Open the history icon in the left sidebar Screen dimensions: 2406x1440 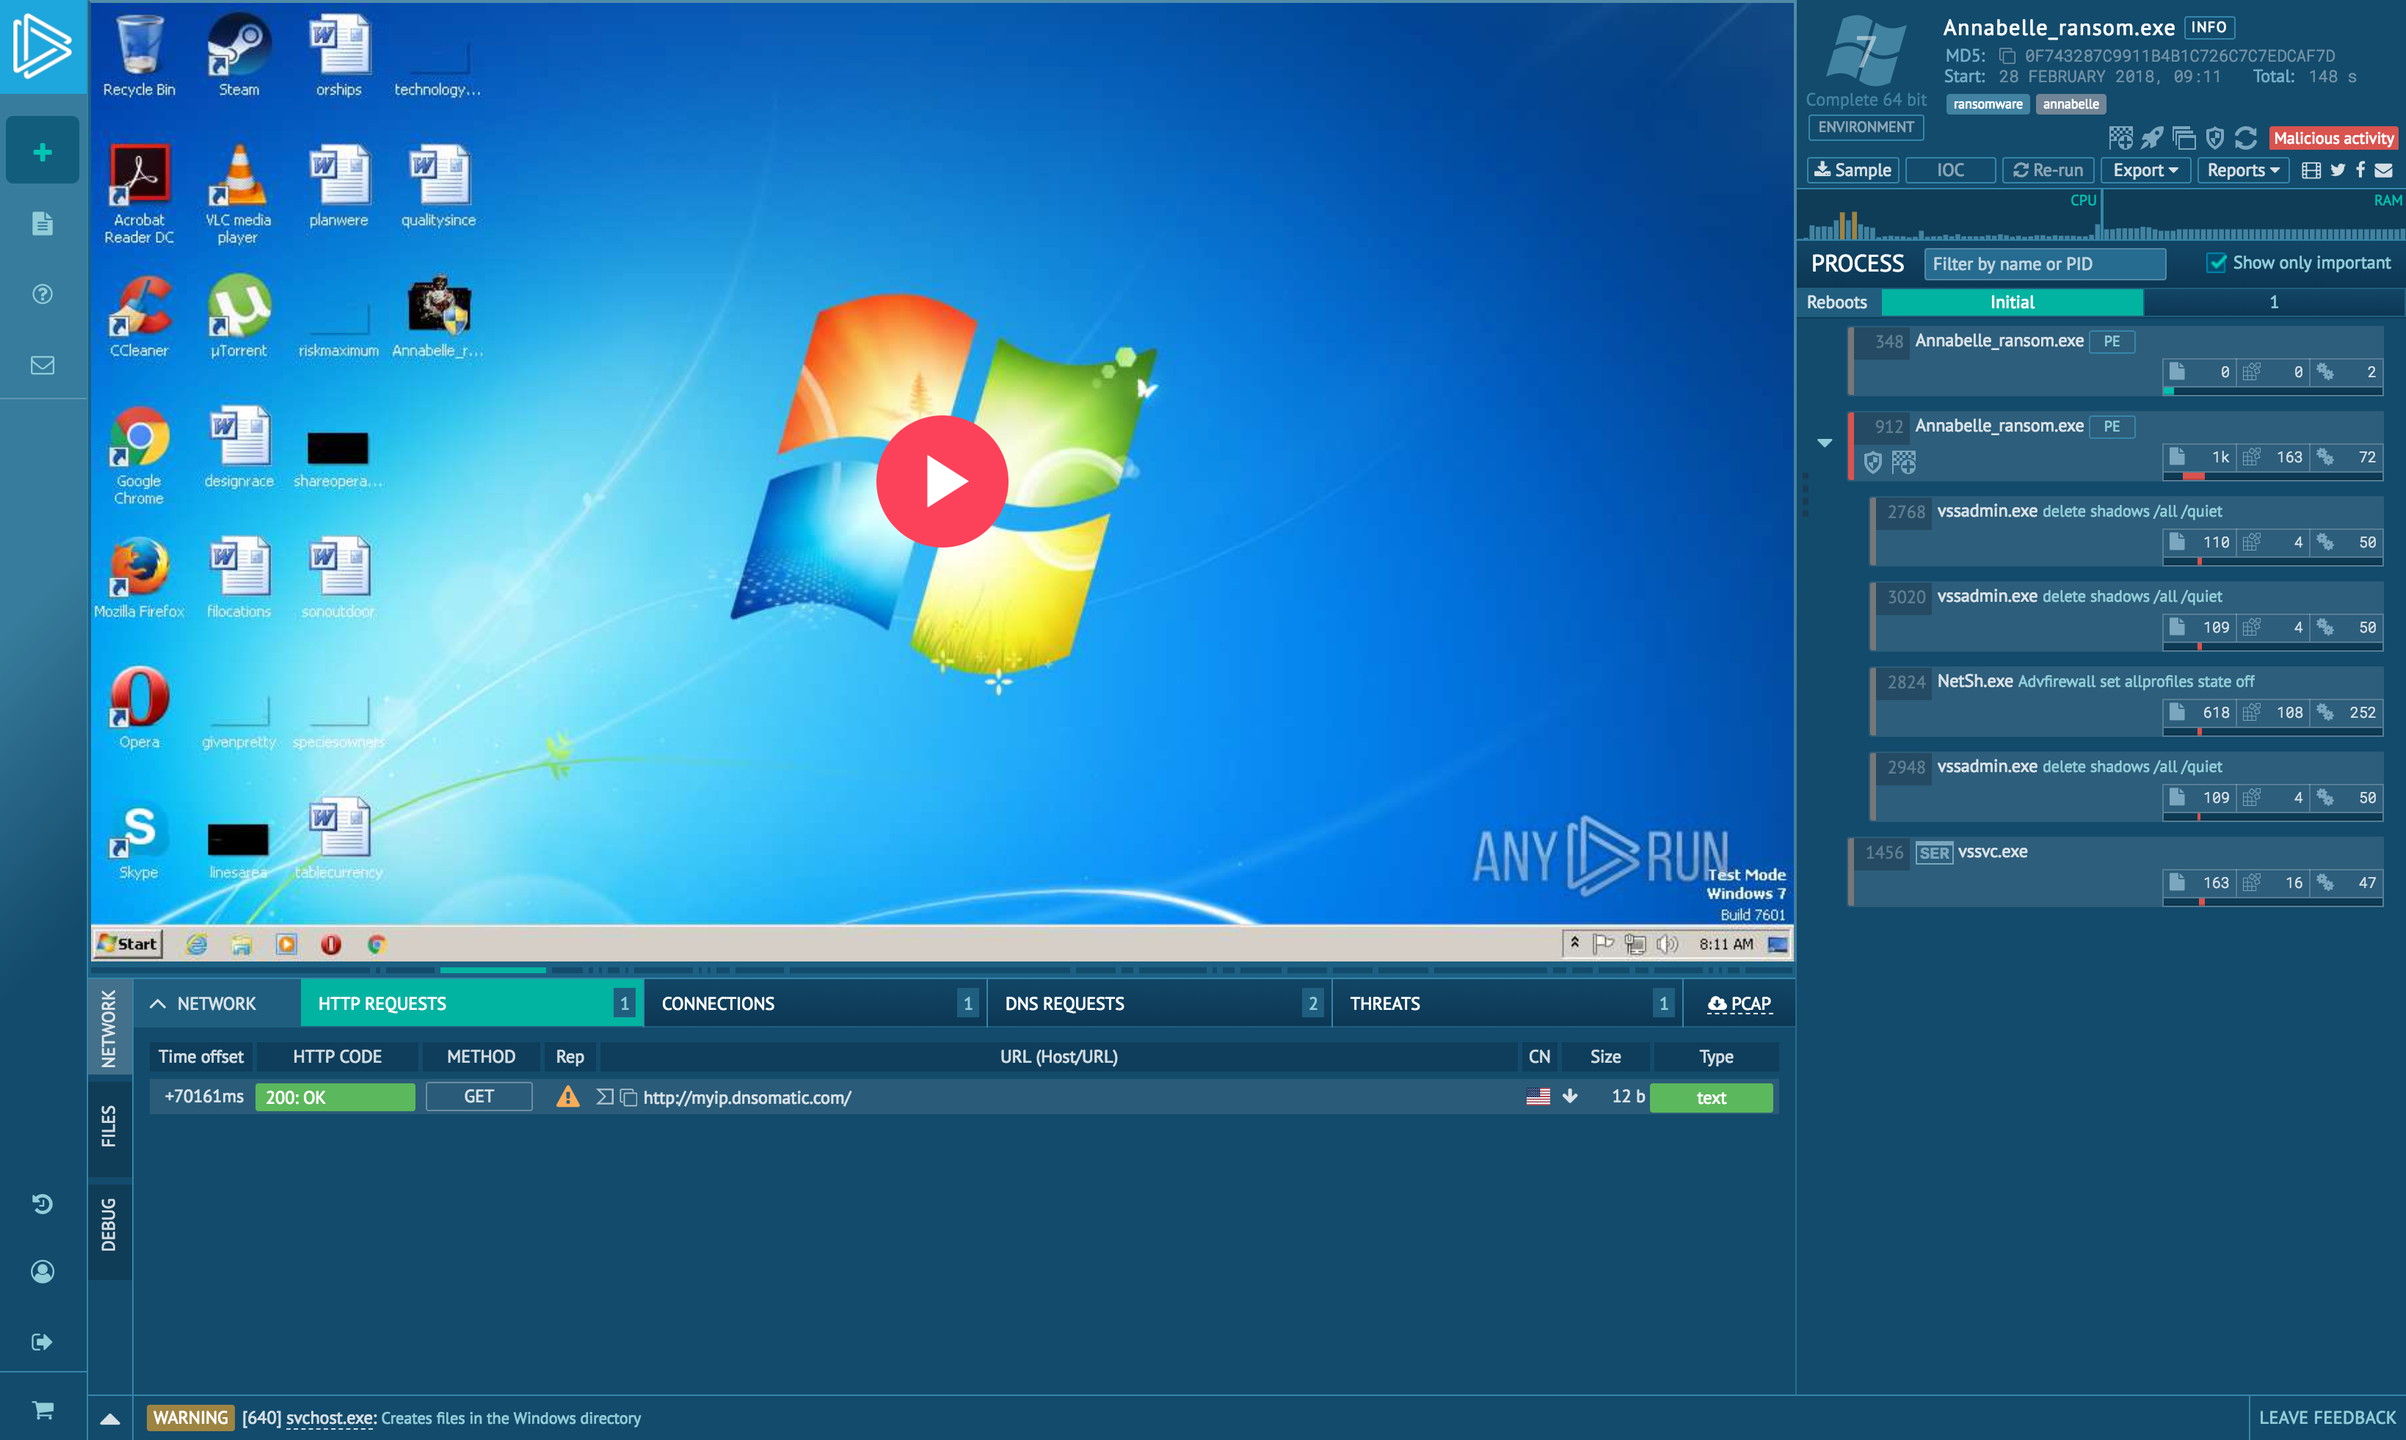point(42,1203)
